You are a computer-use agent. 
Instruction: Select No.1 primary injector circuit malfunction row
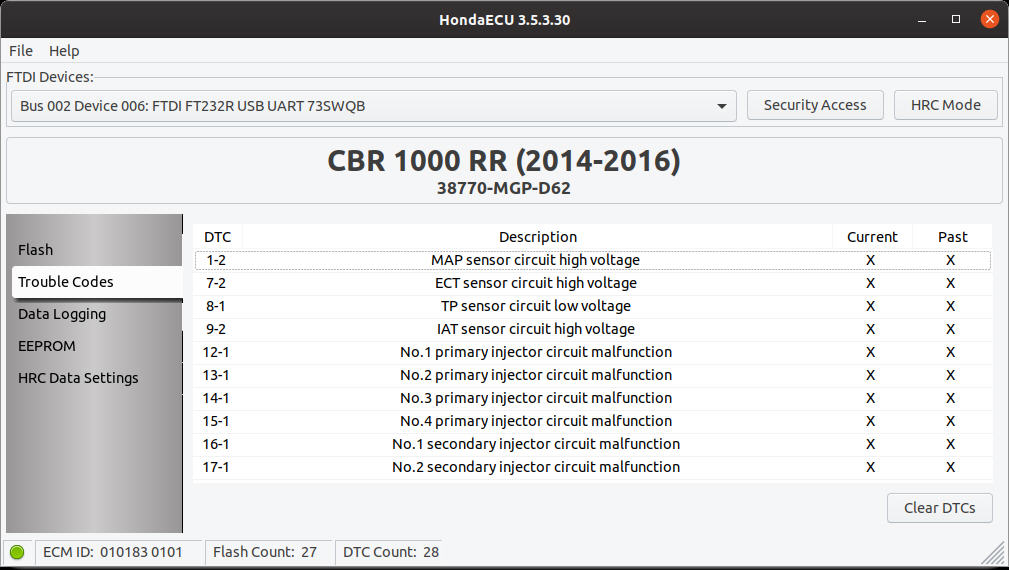pos(593,352)
